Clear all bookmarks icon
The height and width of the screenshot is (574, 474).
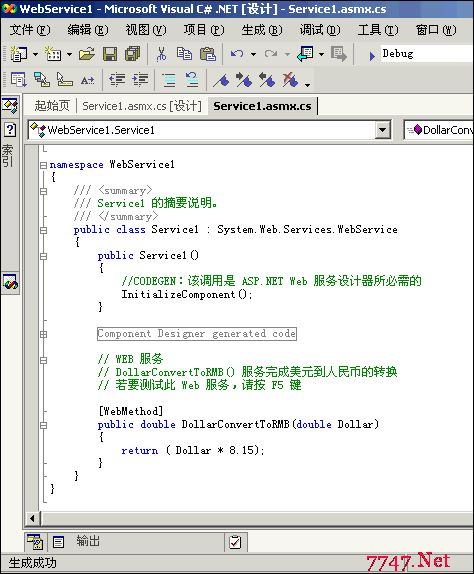point(290,79)
